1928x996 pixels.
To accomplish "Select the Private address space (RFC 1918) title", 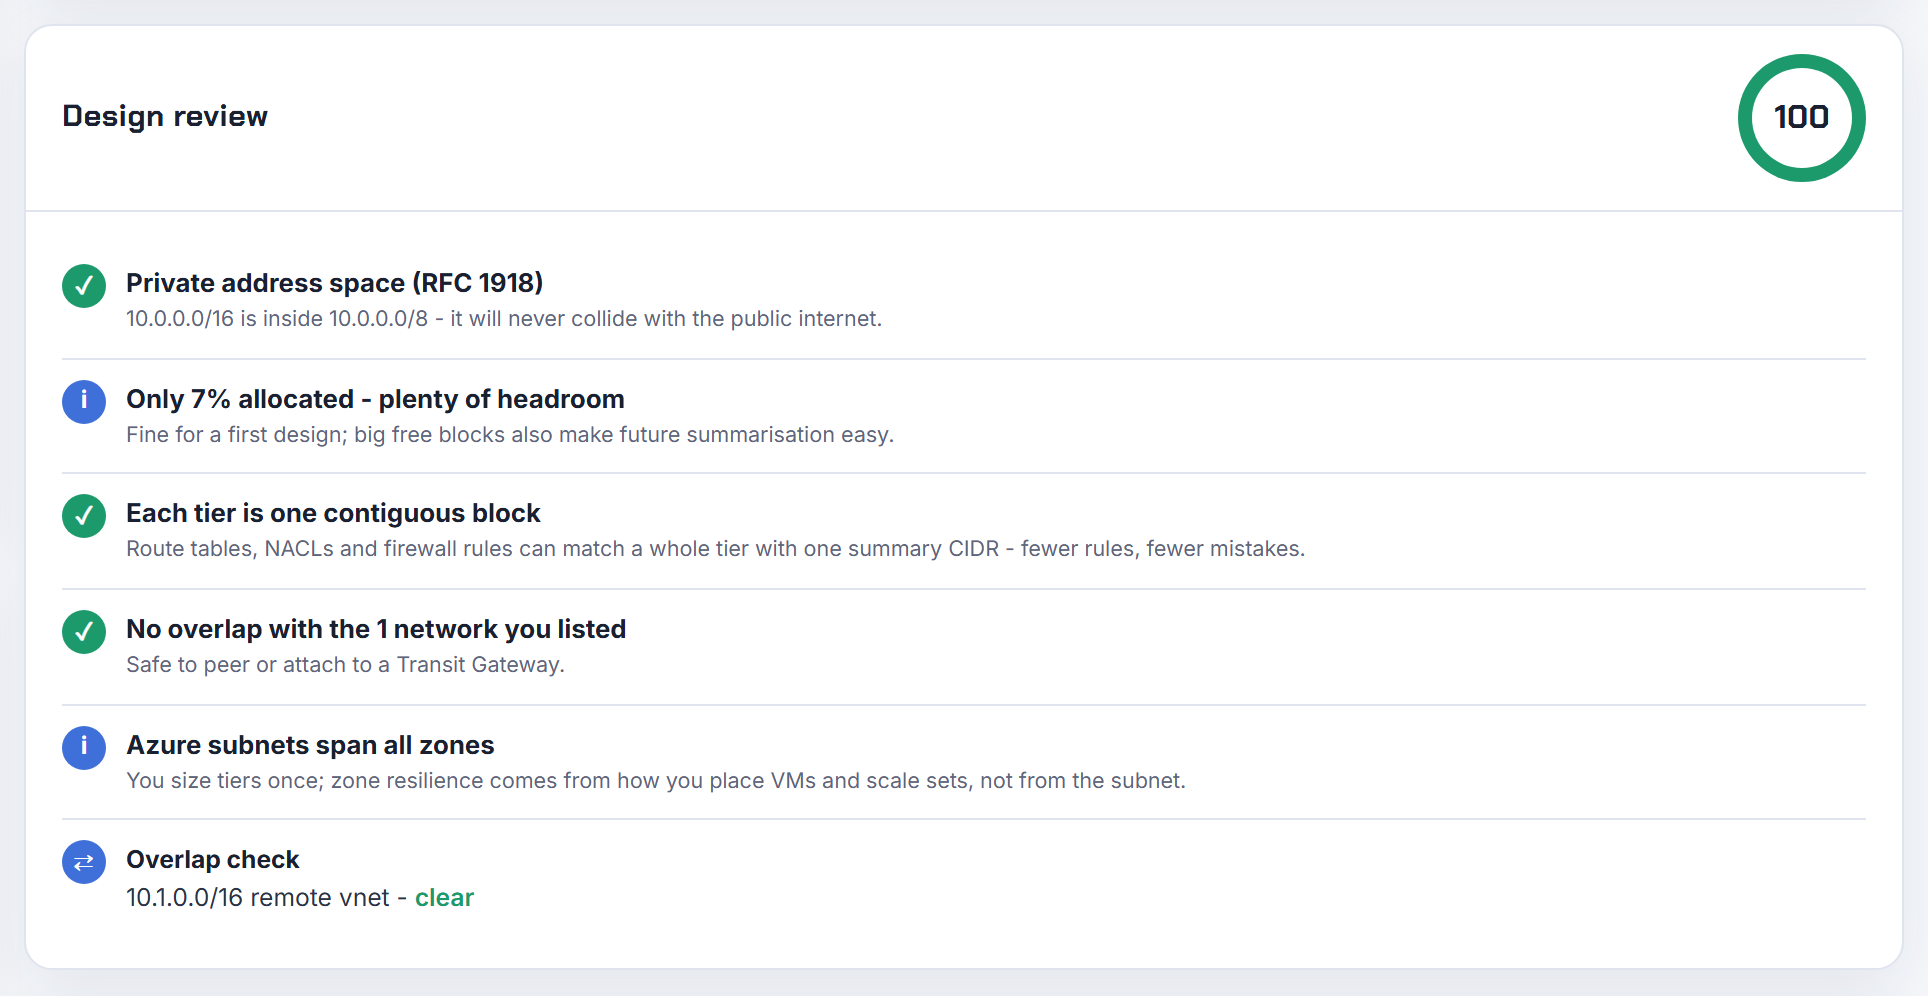I will click(x=335, y=283).
